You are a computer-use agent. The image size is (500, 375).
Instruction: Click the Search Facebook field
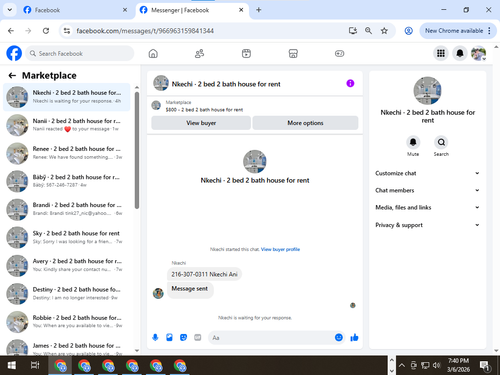80,53
